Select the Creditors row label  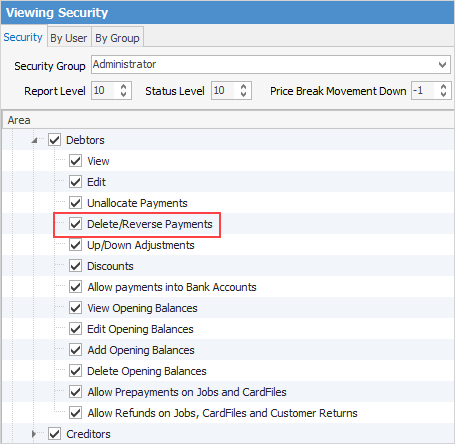88,434
